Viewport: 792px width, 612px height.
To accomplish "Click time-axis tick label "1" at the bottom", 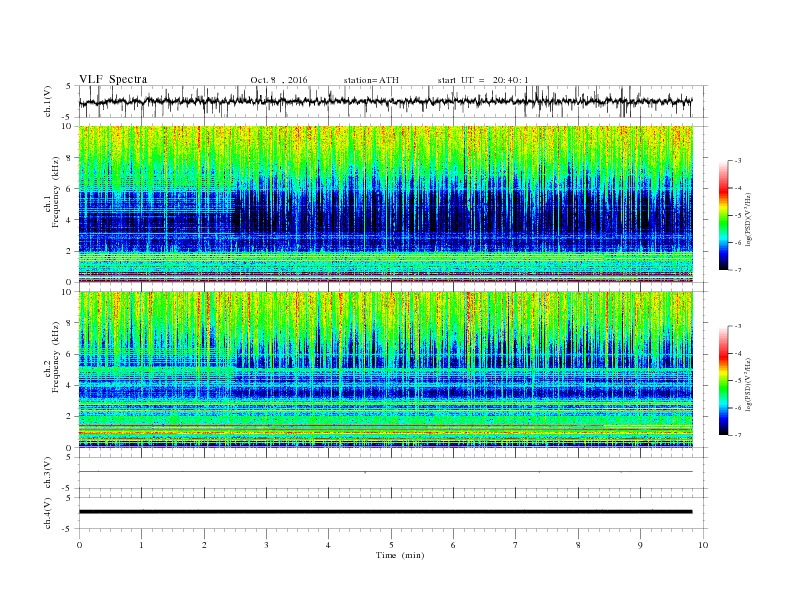I will (x=141, y=545).
